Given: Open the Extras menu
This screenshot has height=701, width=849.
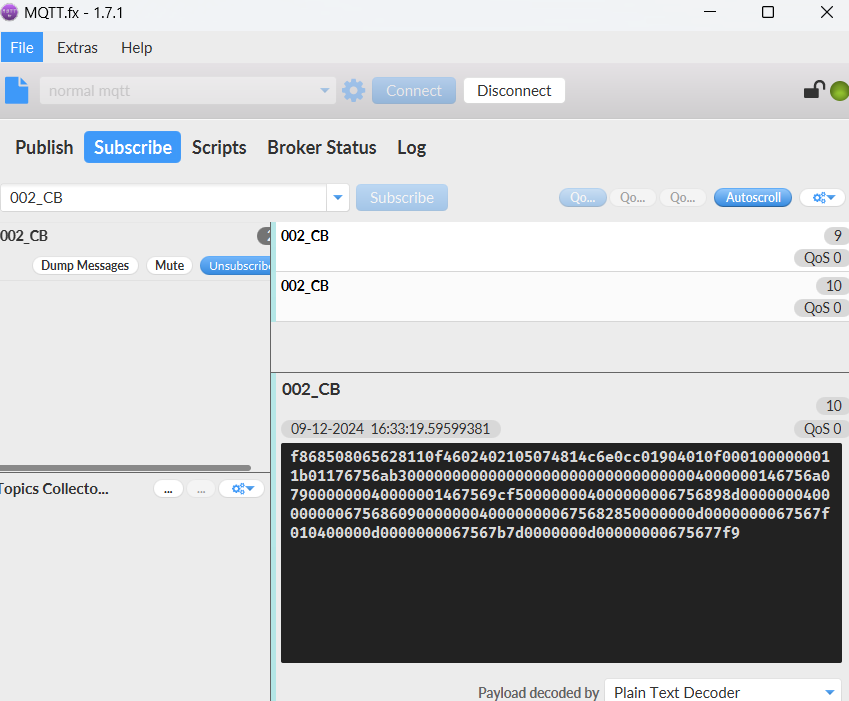Looking at the screenshot, I should coord(77,48).
